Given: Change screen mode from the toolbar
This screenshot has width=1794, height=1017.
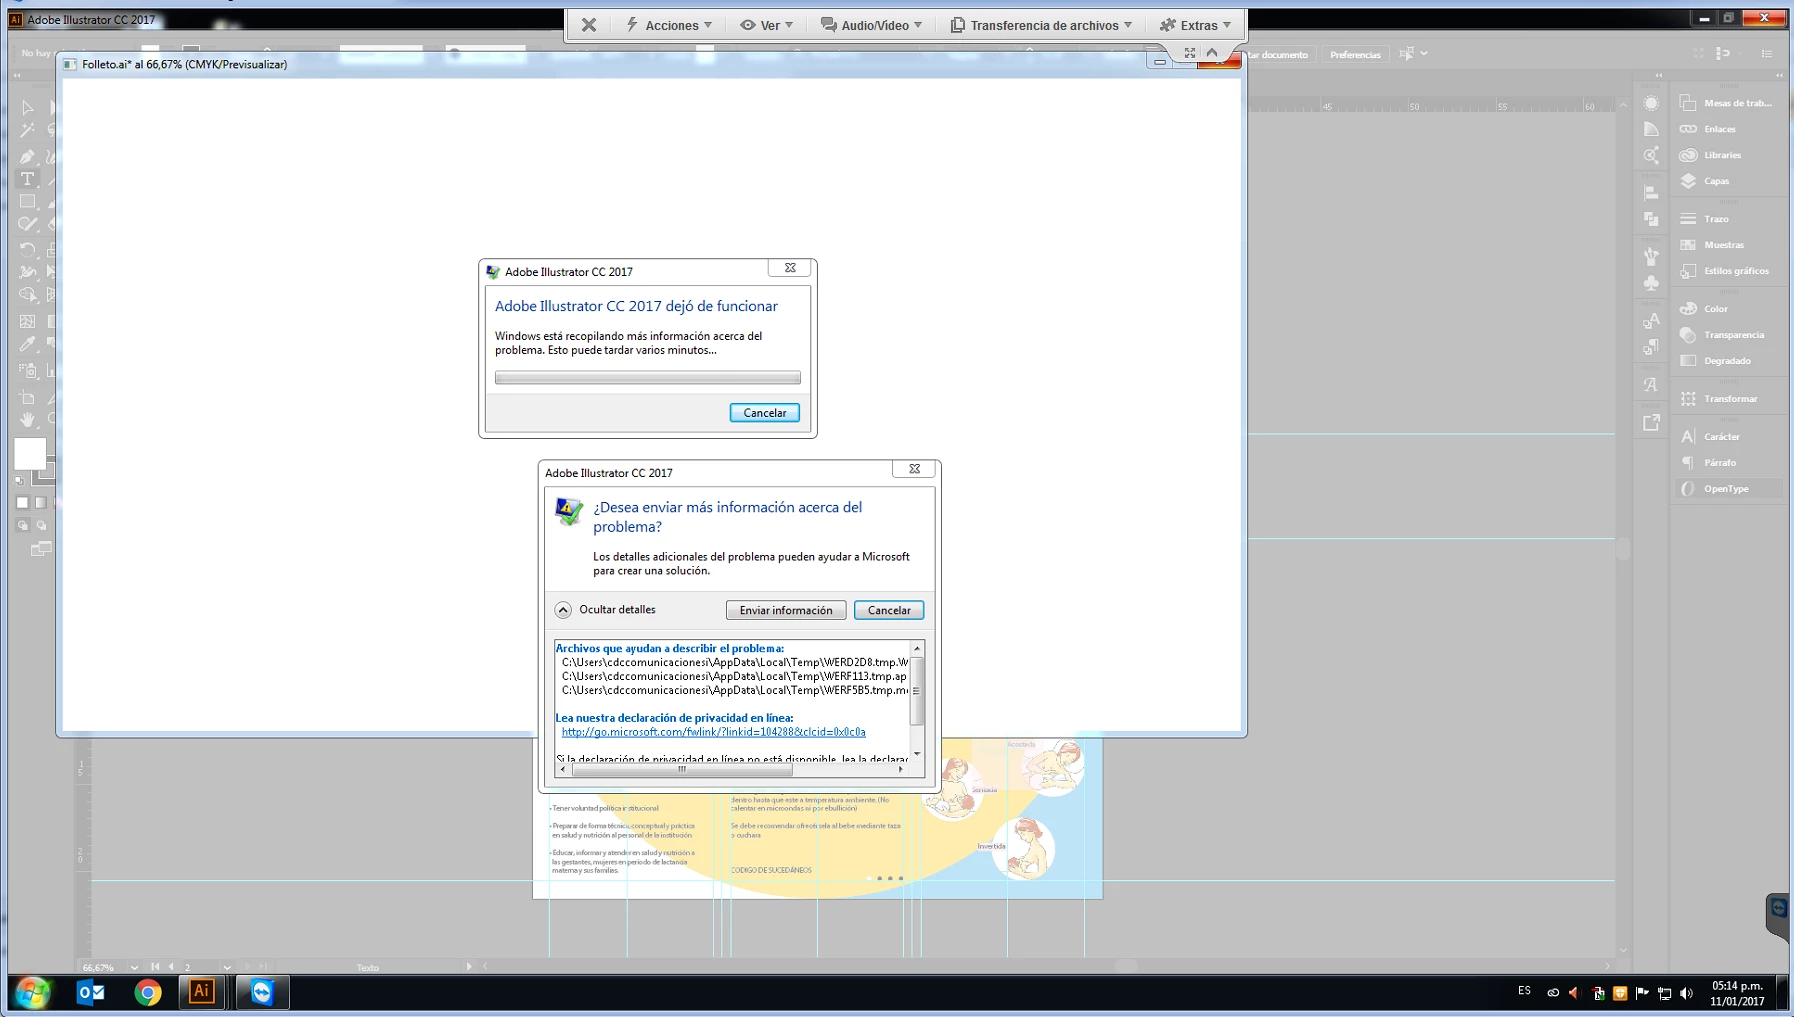Looking at the screenshot, I should tap(41, 549).
